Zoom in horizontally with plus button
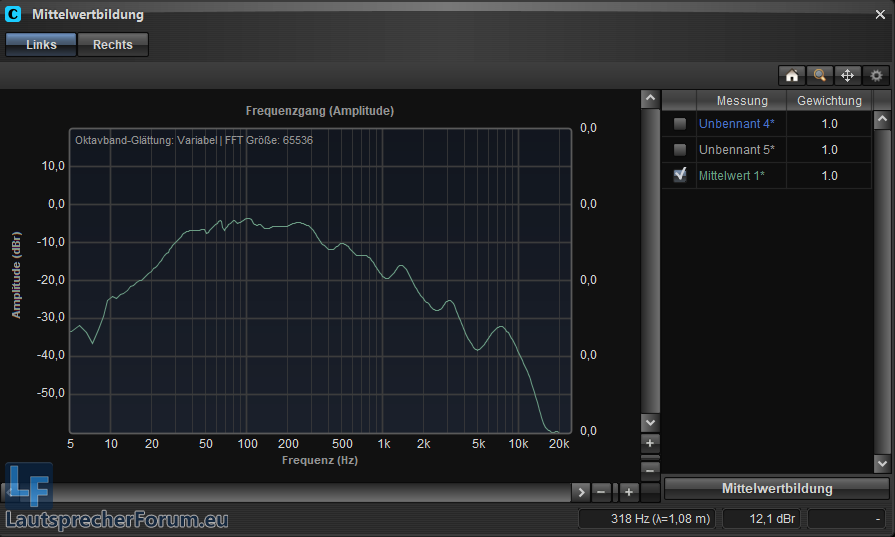Image resolution: width=895 pixels, height=537 pixels. pos(628,492)
